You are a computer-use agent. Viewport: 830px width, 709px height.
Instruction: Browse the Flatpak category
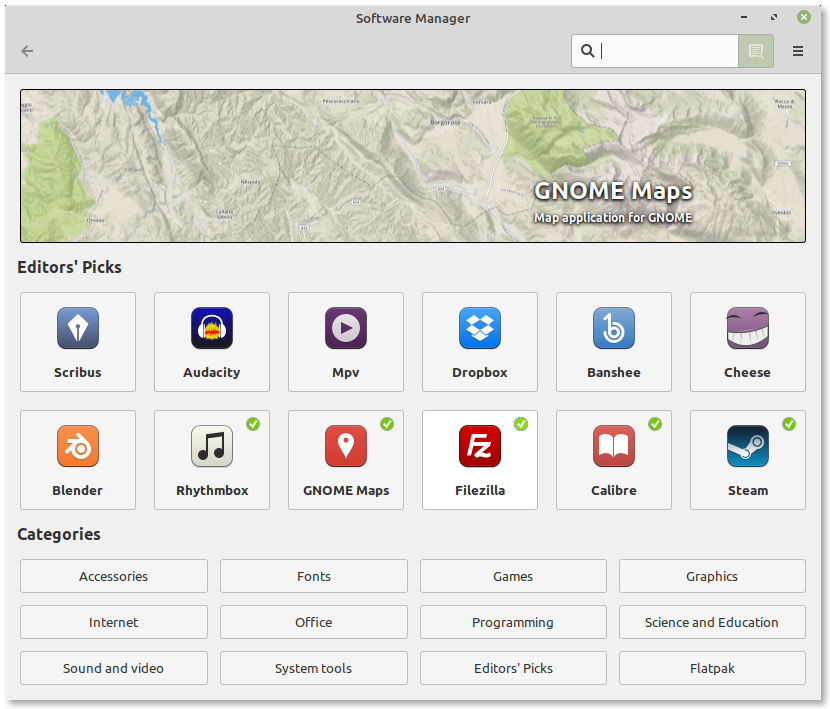pos(712,668)
